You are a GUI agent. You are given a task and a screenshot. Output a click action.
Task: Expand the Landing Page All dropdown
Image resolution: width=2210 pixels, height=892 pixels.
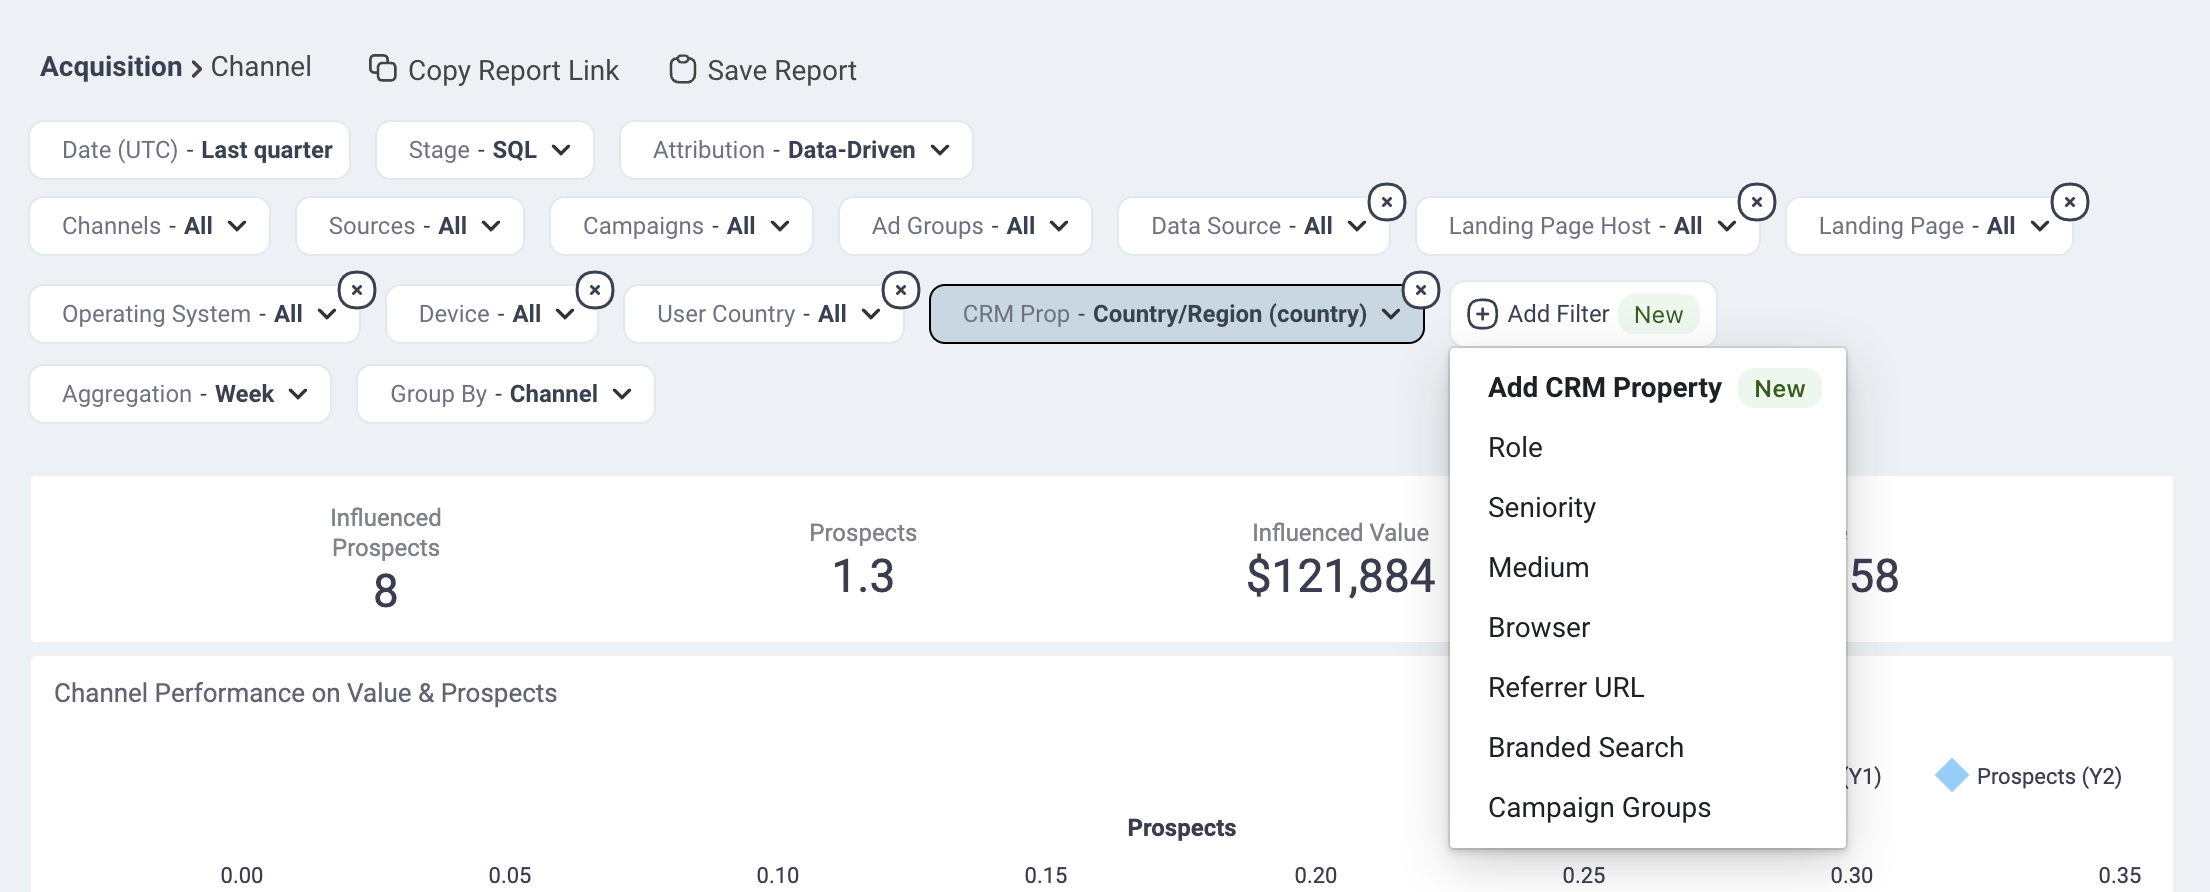point(1929,226)
